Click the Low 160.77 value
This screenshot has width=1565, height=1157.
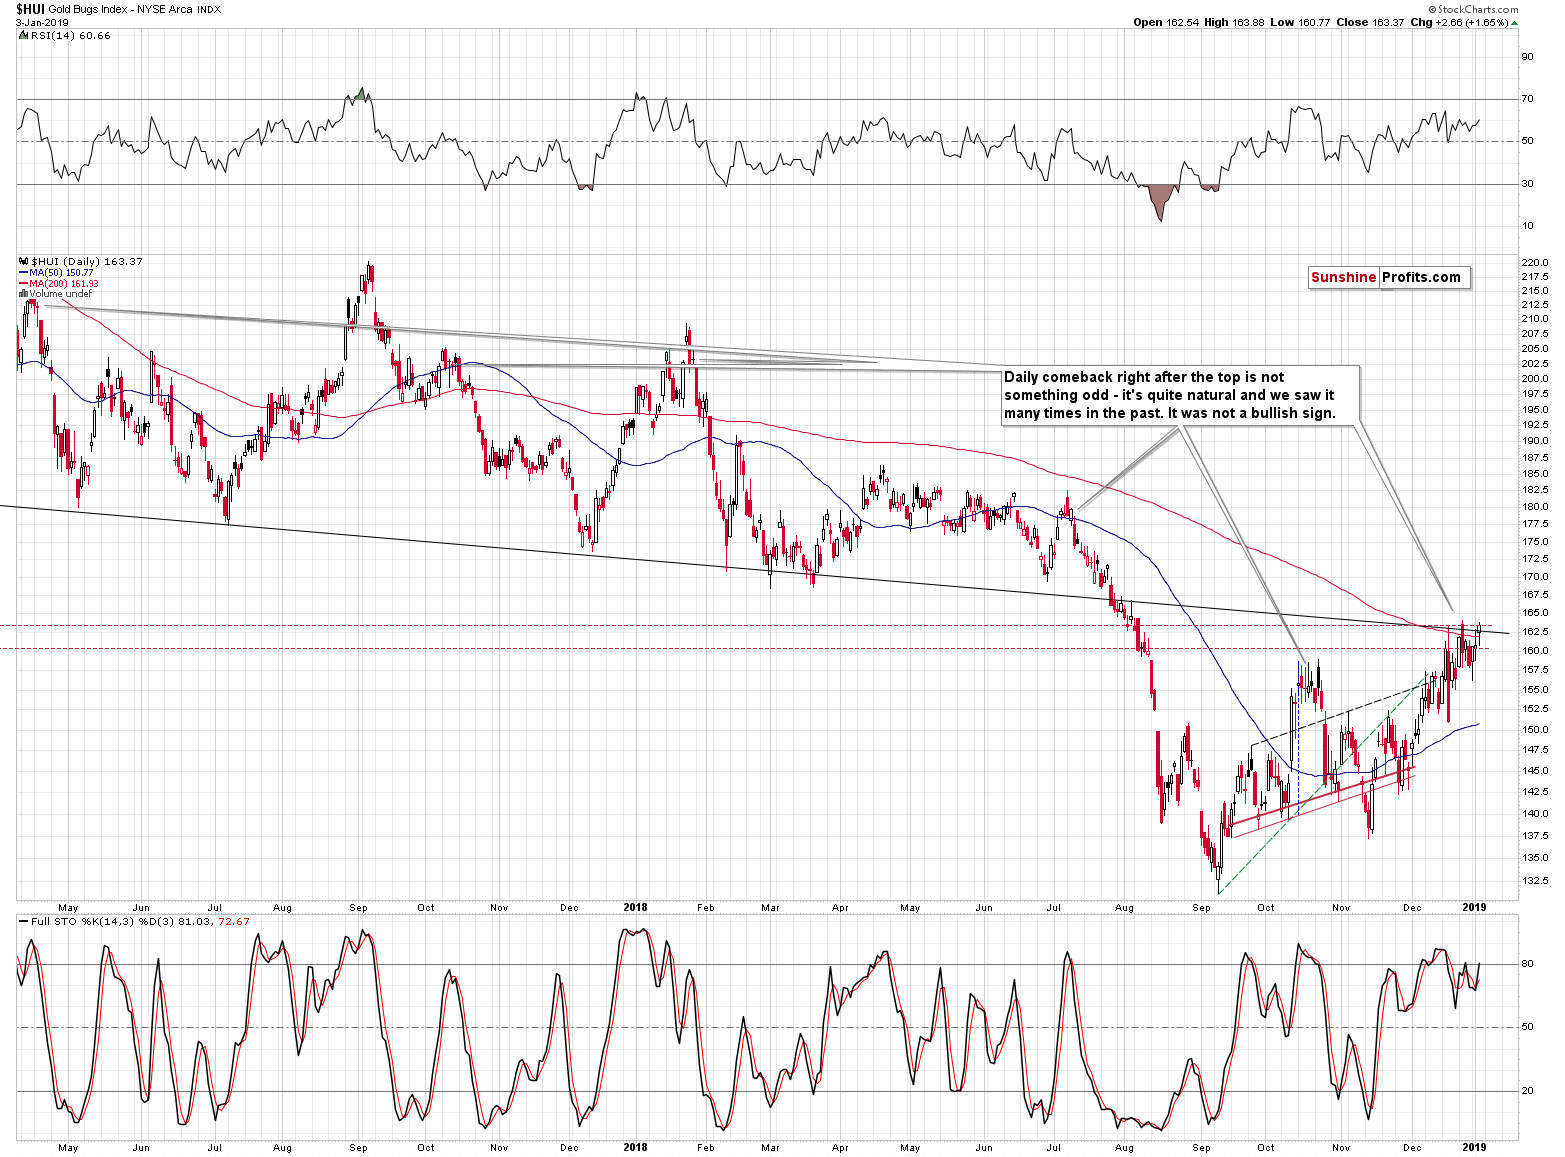(1300, 22)
